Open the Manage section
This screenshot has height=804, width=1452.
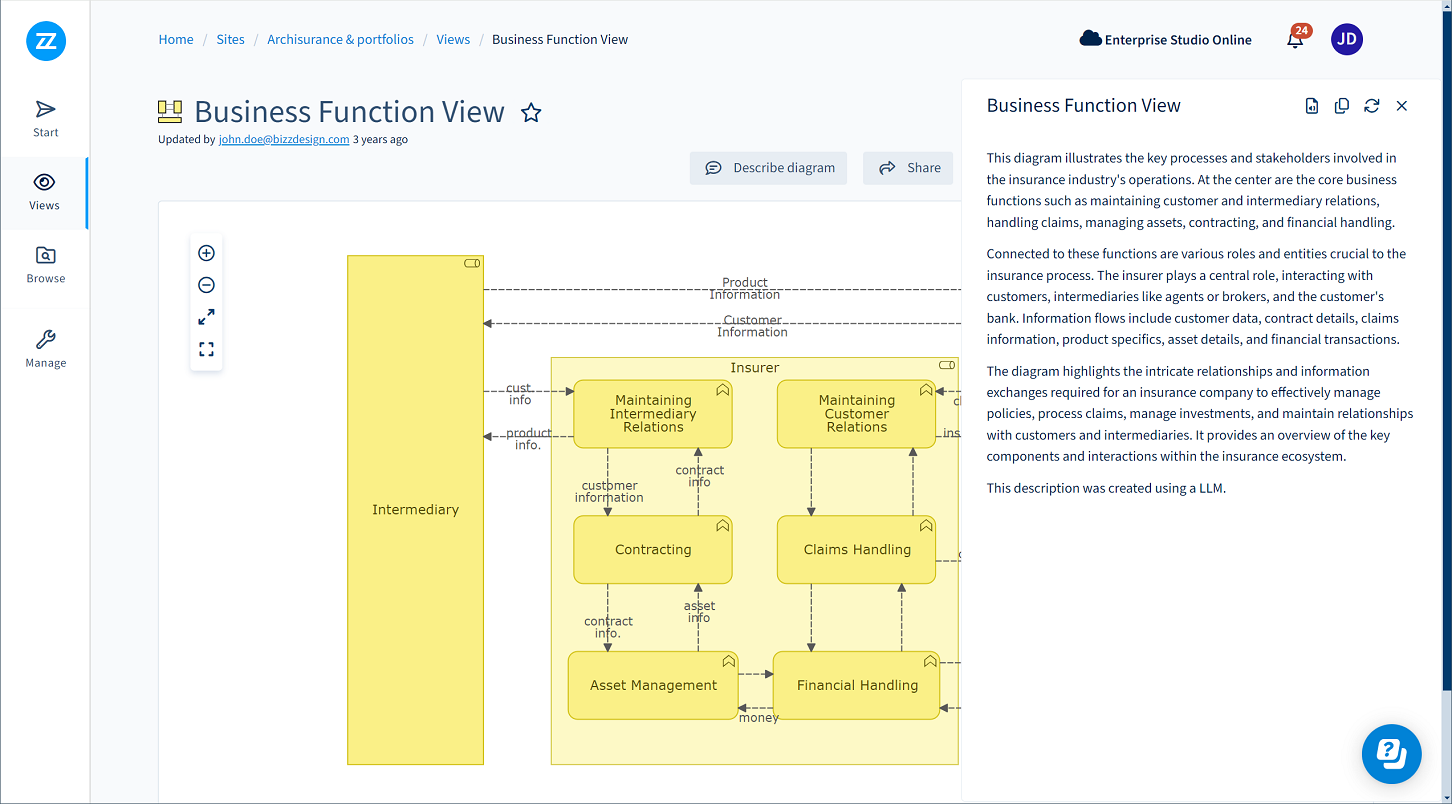pyautogui.click(x=45, y=349)
